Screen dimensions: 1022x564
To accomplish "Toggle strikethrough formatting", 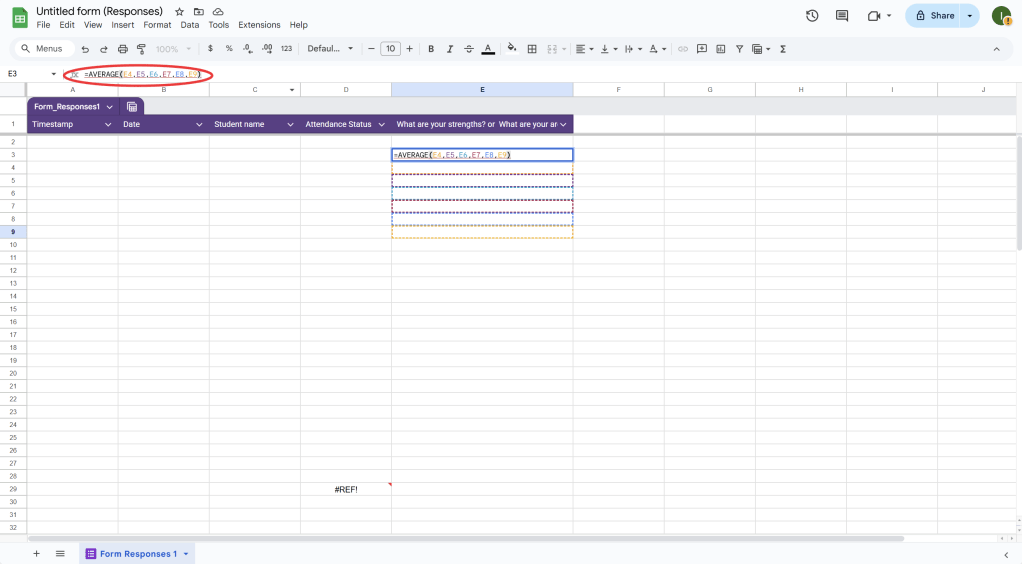I will click(x=469, y=48).
